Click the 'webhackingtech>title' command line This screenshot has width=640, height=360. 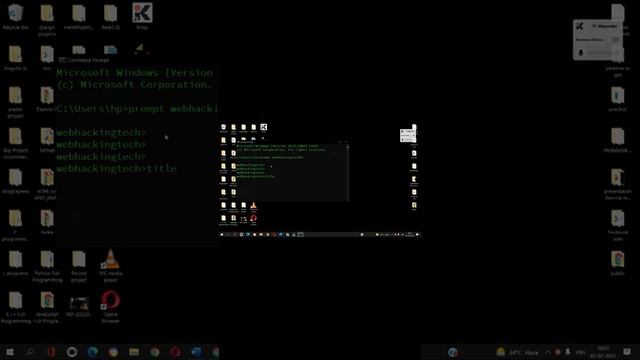tap(116, 169)
